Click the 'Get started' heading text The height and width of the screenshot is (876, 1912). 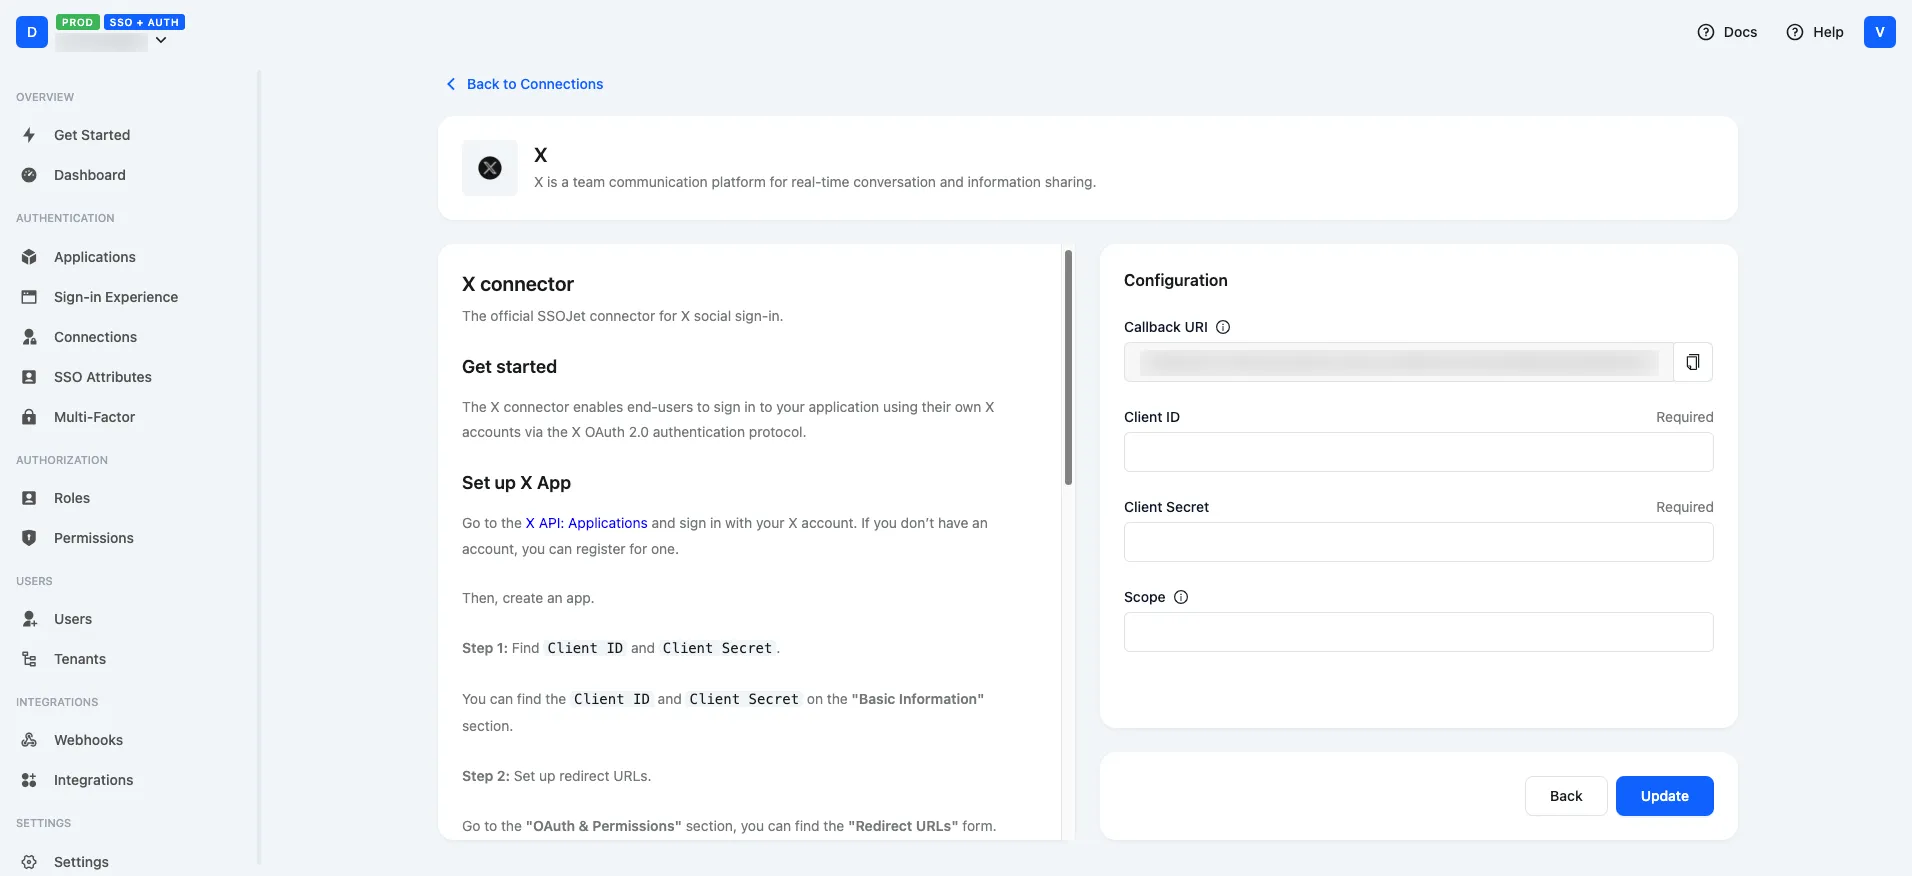[509, 367]
